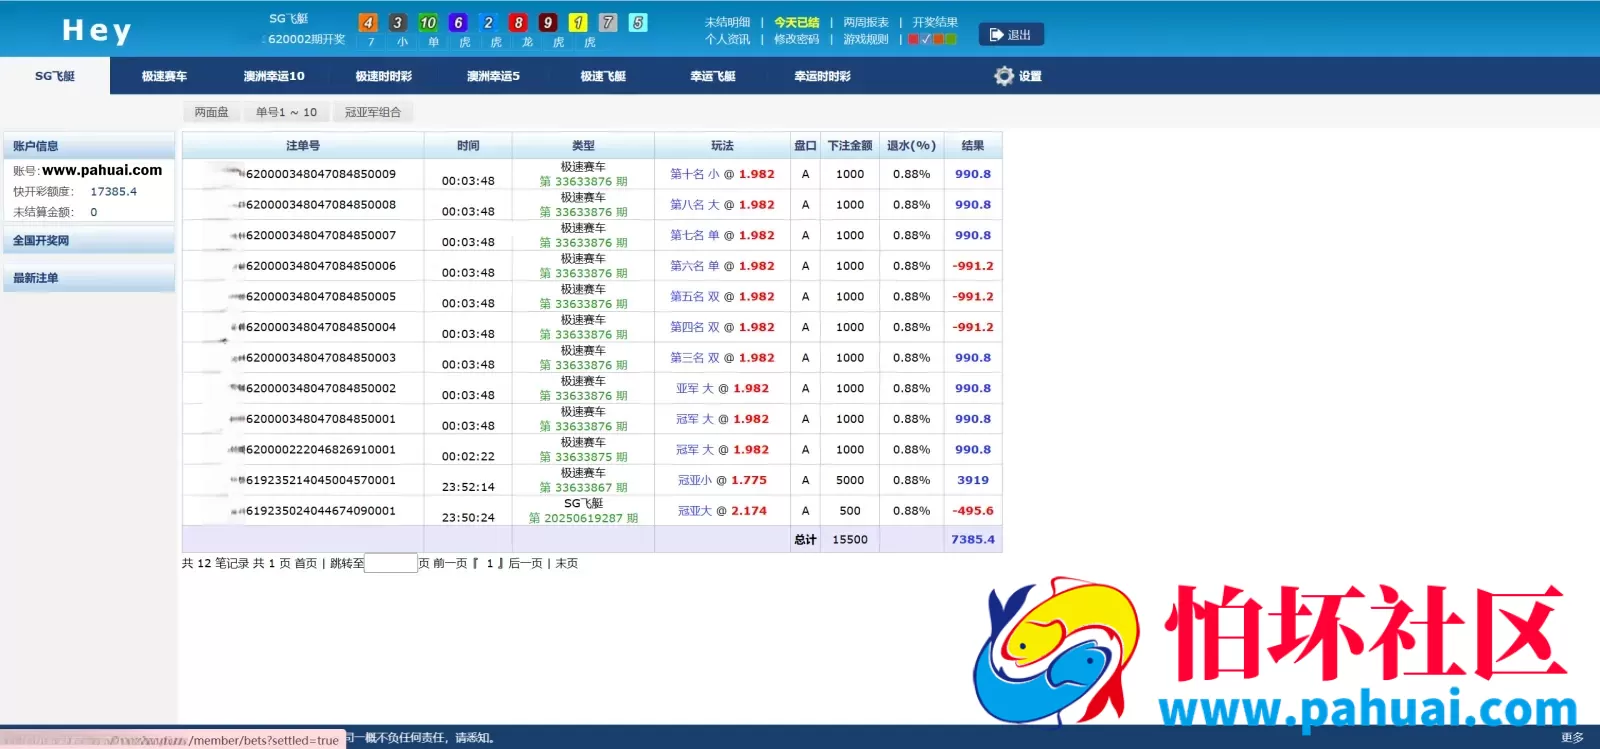Open the 两周报表 link

(x=866, y=22)
